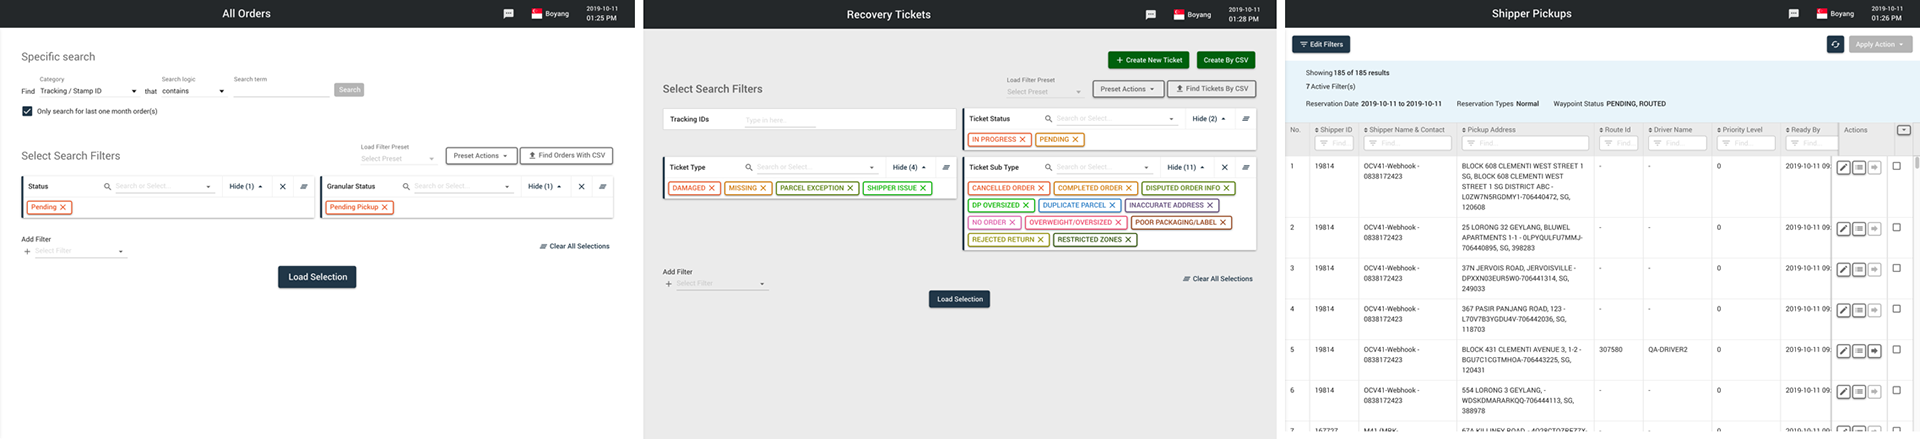Click Create New Ticket
Screen dimensions: 1920x439
[1148, 60]
